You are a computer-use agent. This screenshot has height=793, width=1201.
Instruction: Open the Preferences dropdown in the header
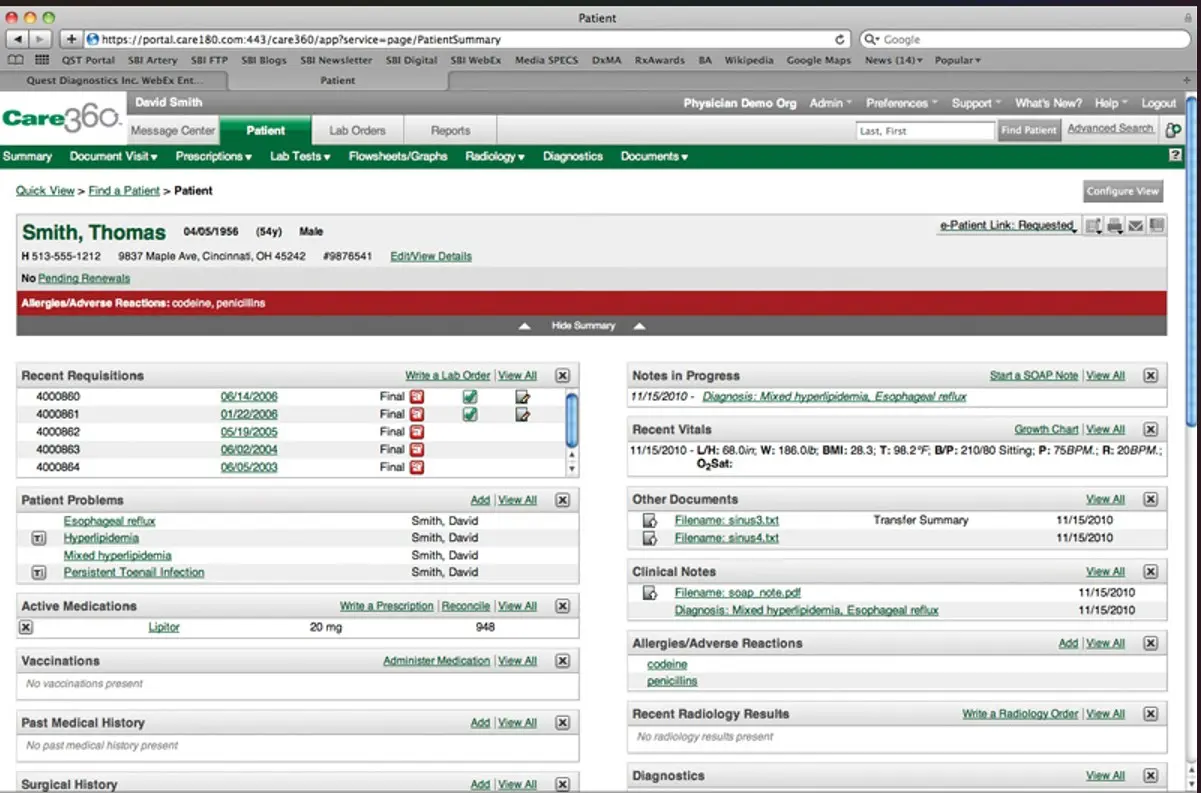click(x=898, y=102)
